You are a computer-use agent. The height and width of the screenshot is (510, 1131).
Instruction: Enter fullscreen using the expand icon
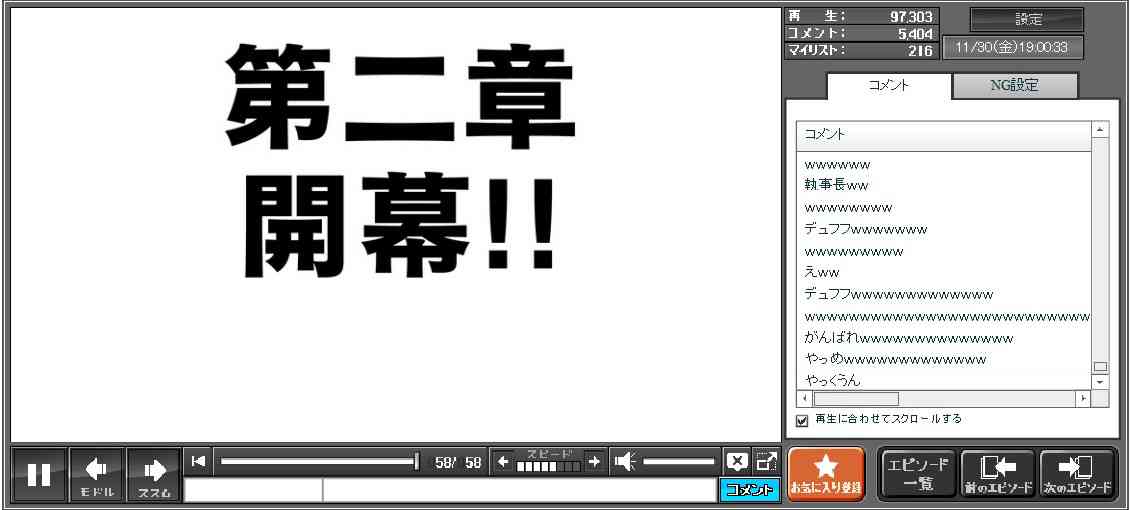pyautogui.click(x=766, y=461)
